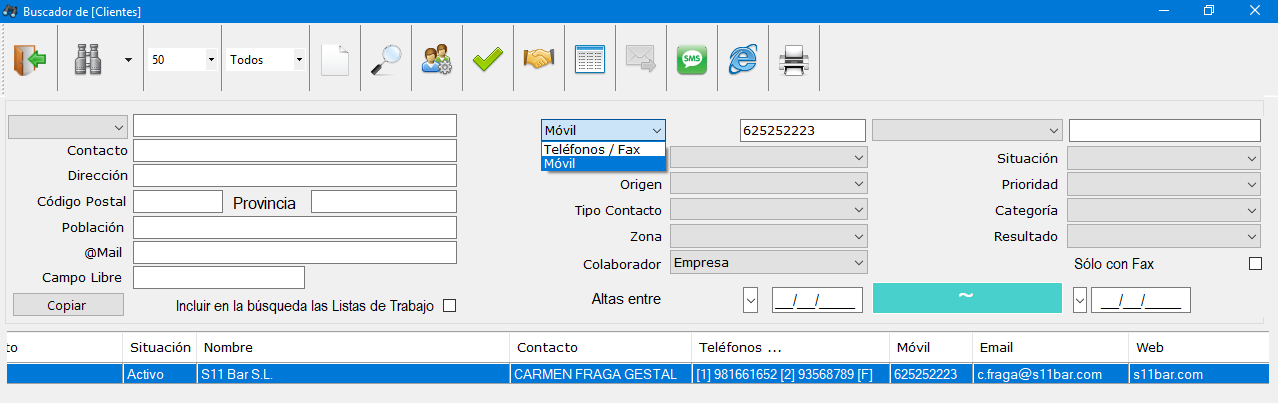Click the envelope send mail icon
The image size is (1278, 403).
click(x=640, y=60)
